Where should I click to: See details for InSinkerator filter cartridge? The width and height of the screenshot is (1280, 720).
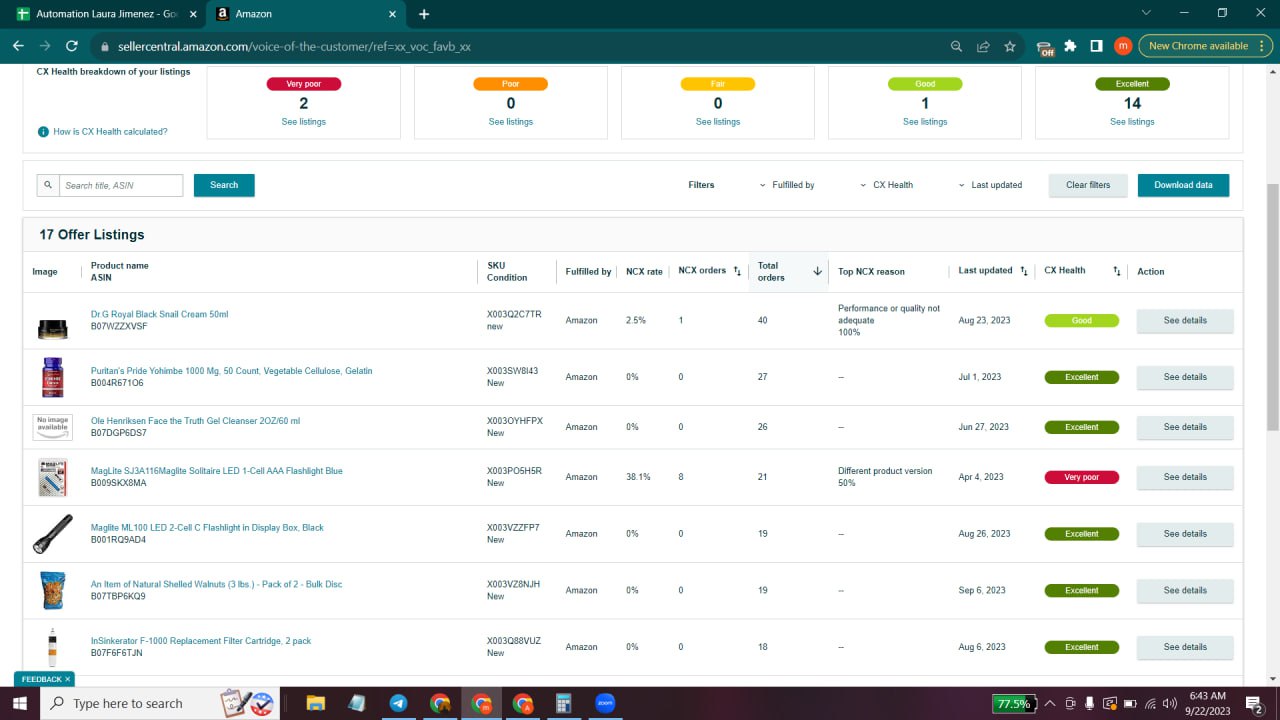1185,647
